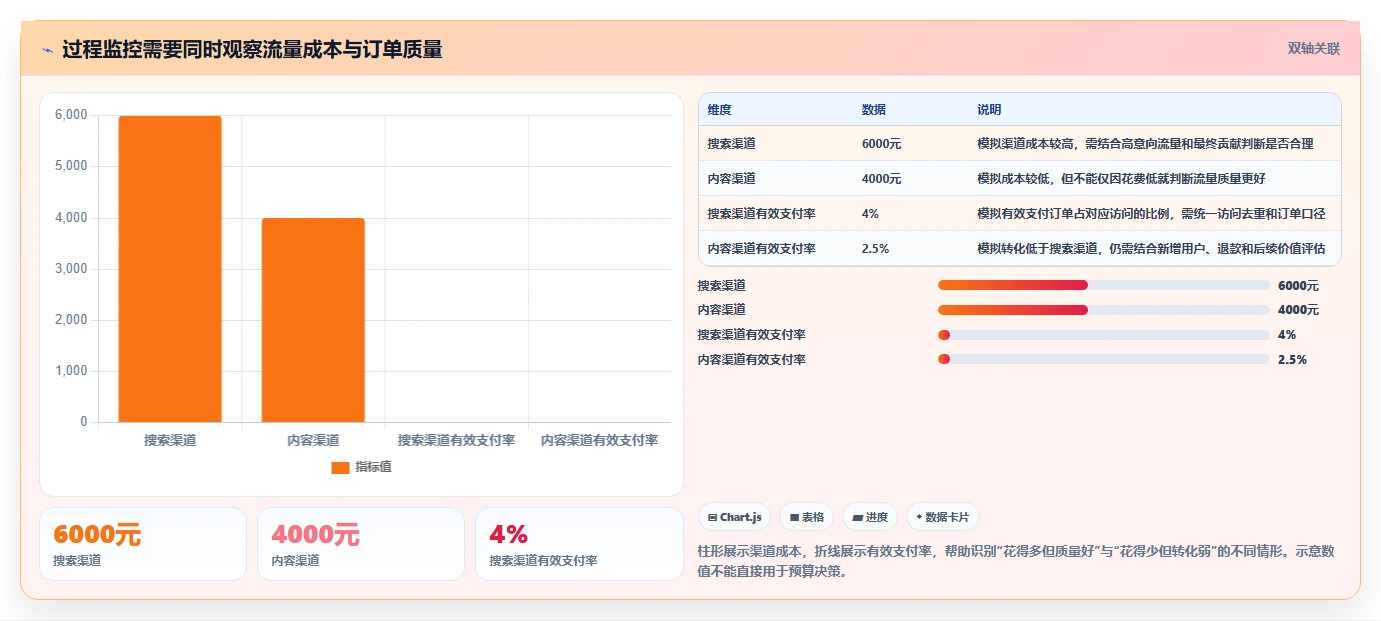Click the 4% 搜索渠道有效支付率 data card
Viewport: 1381px width, 621px height.
[579, 544]
